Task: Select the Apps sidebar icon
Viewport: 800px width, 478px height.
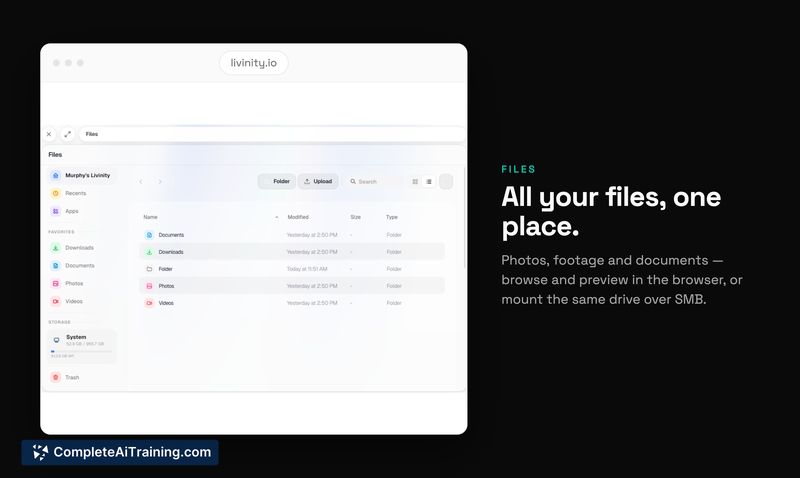Action: click(56, 211)
